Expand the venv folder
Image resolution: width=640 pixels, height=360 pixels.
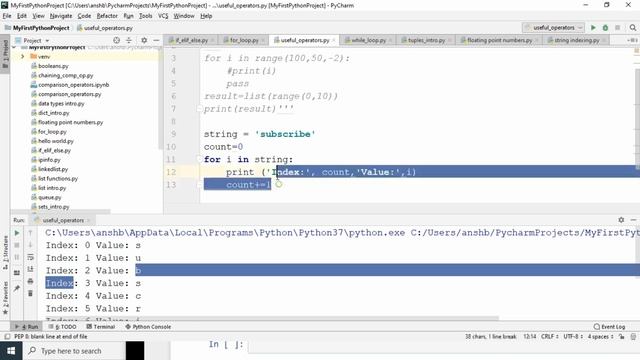click(23, 56)
